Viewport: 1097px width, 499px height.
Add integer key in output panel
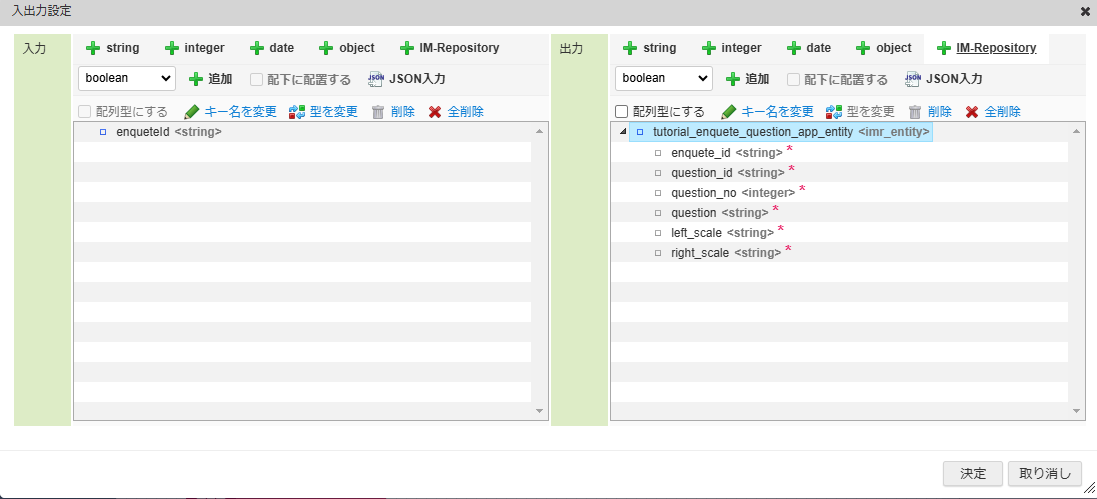[x=732, y=48]
